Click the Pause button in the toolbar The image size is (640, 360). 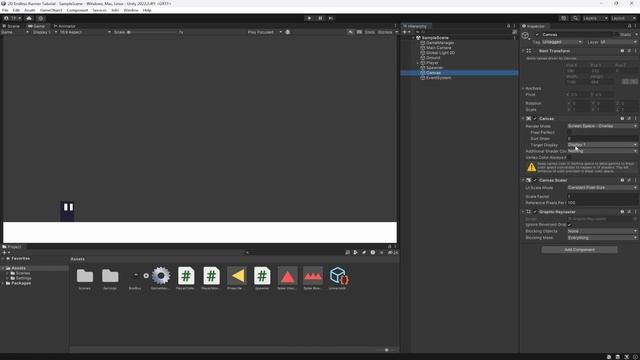point(320,18)
